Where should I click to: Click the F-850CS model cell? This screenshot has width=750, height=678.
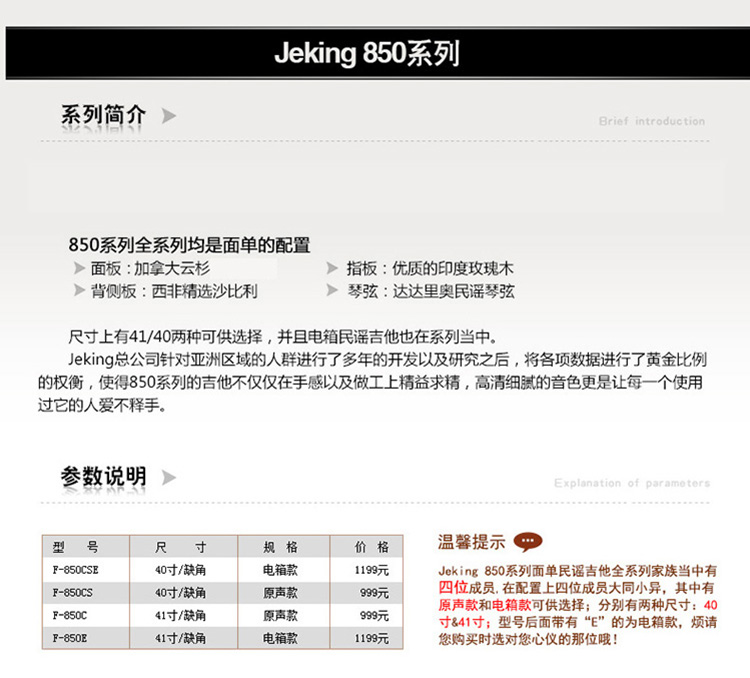[x=73, y=593]
